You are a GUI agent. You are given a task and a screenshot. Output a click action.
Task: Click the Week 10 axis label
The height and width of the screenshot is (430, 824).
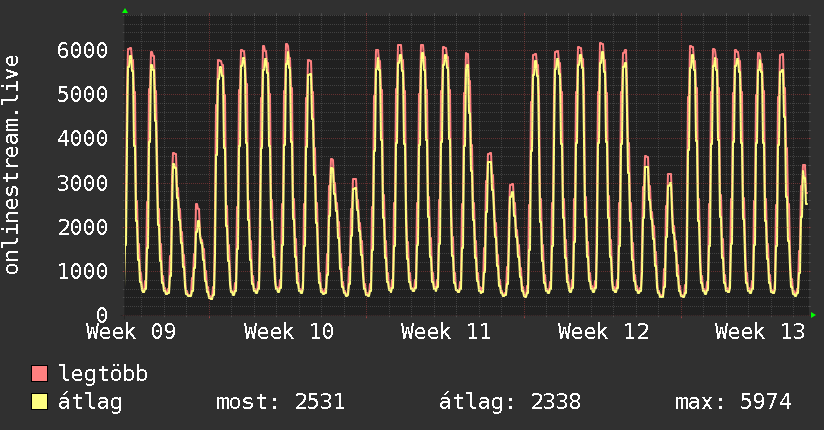289,332
